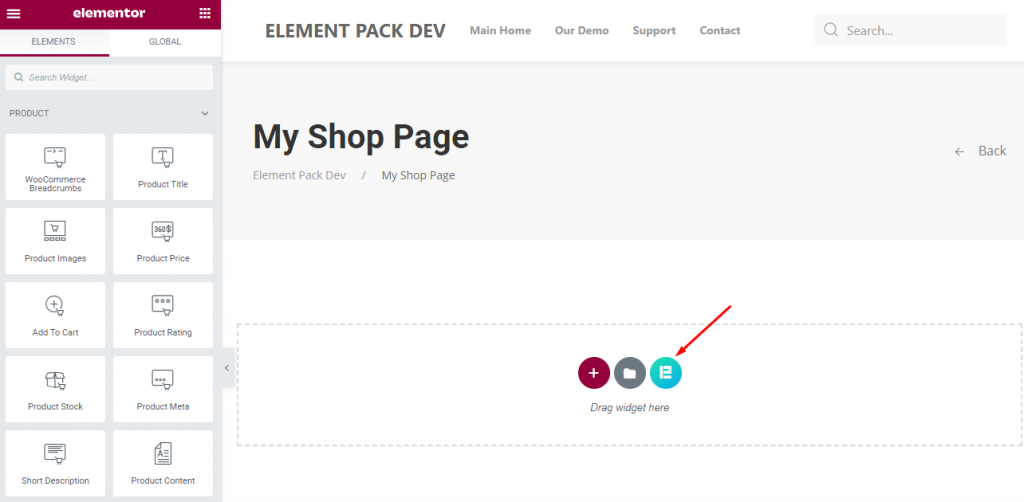Select the Add To Cart widget
The height and width of the screenshot is (502, 1024).
coord(56,315)
